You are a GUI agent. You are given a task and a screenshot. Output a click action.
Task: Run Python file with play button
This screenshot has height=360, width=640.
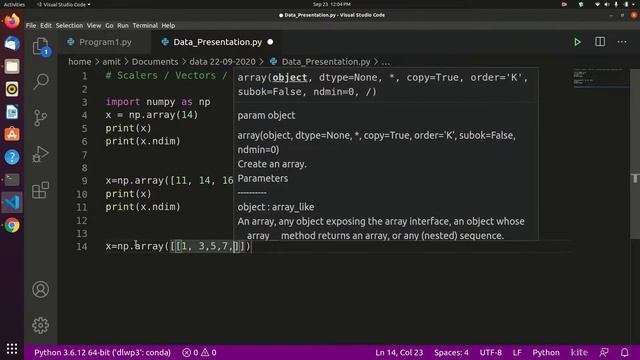[577, 42]
